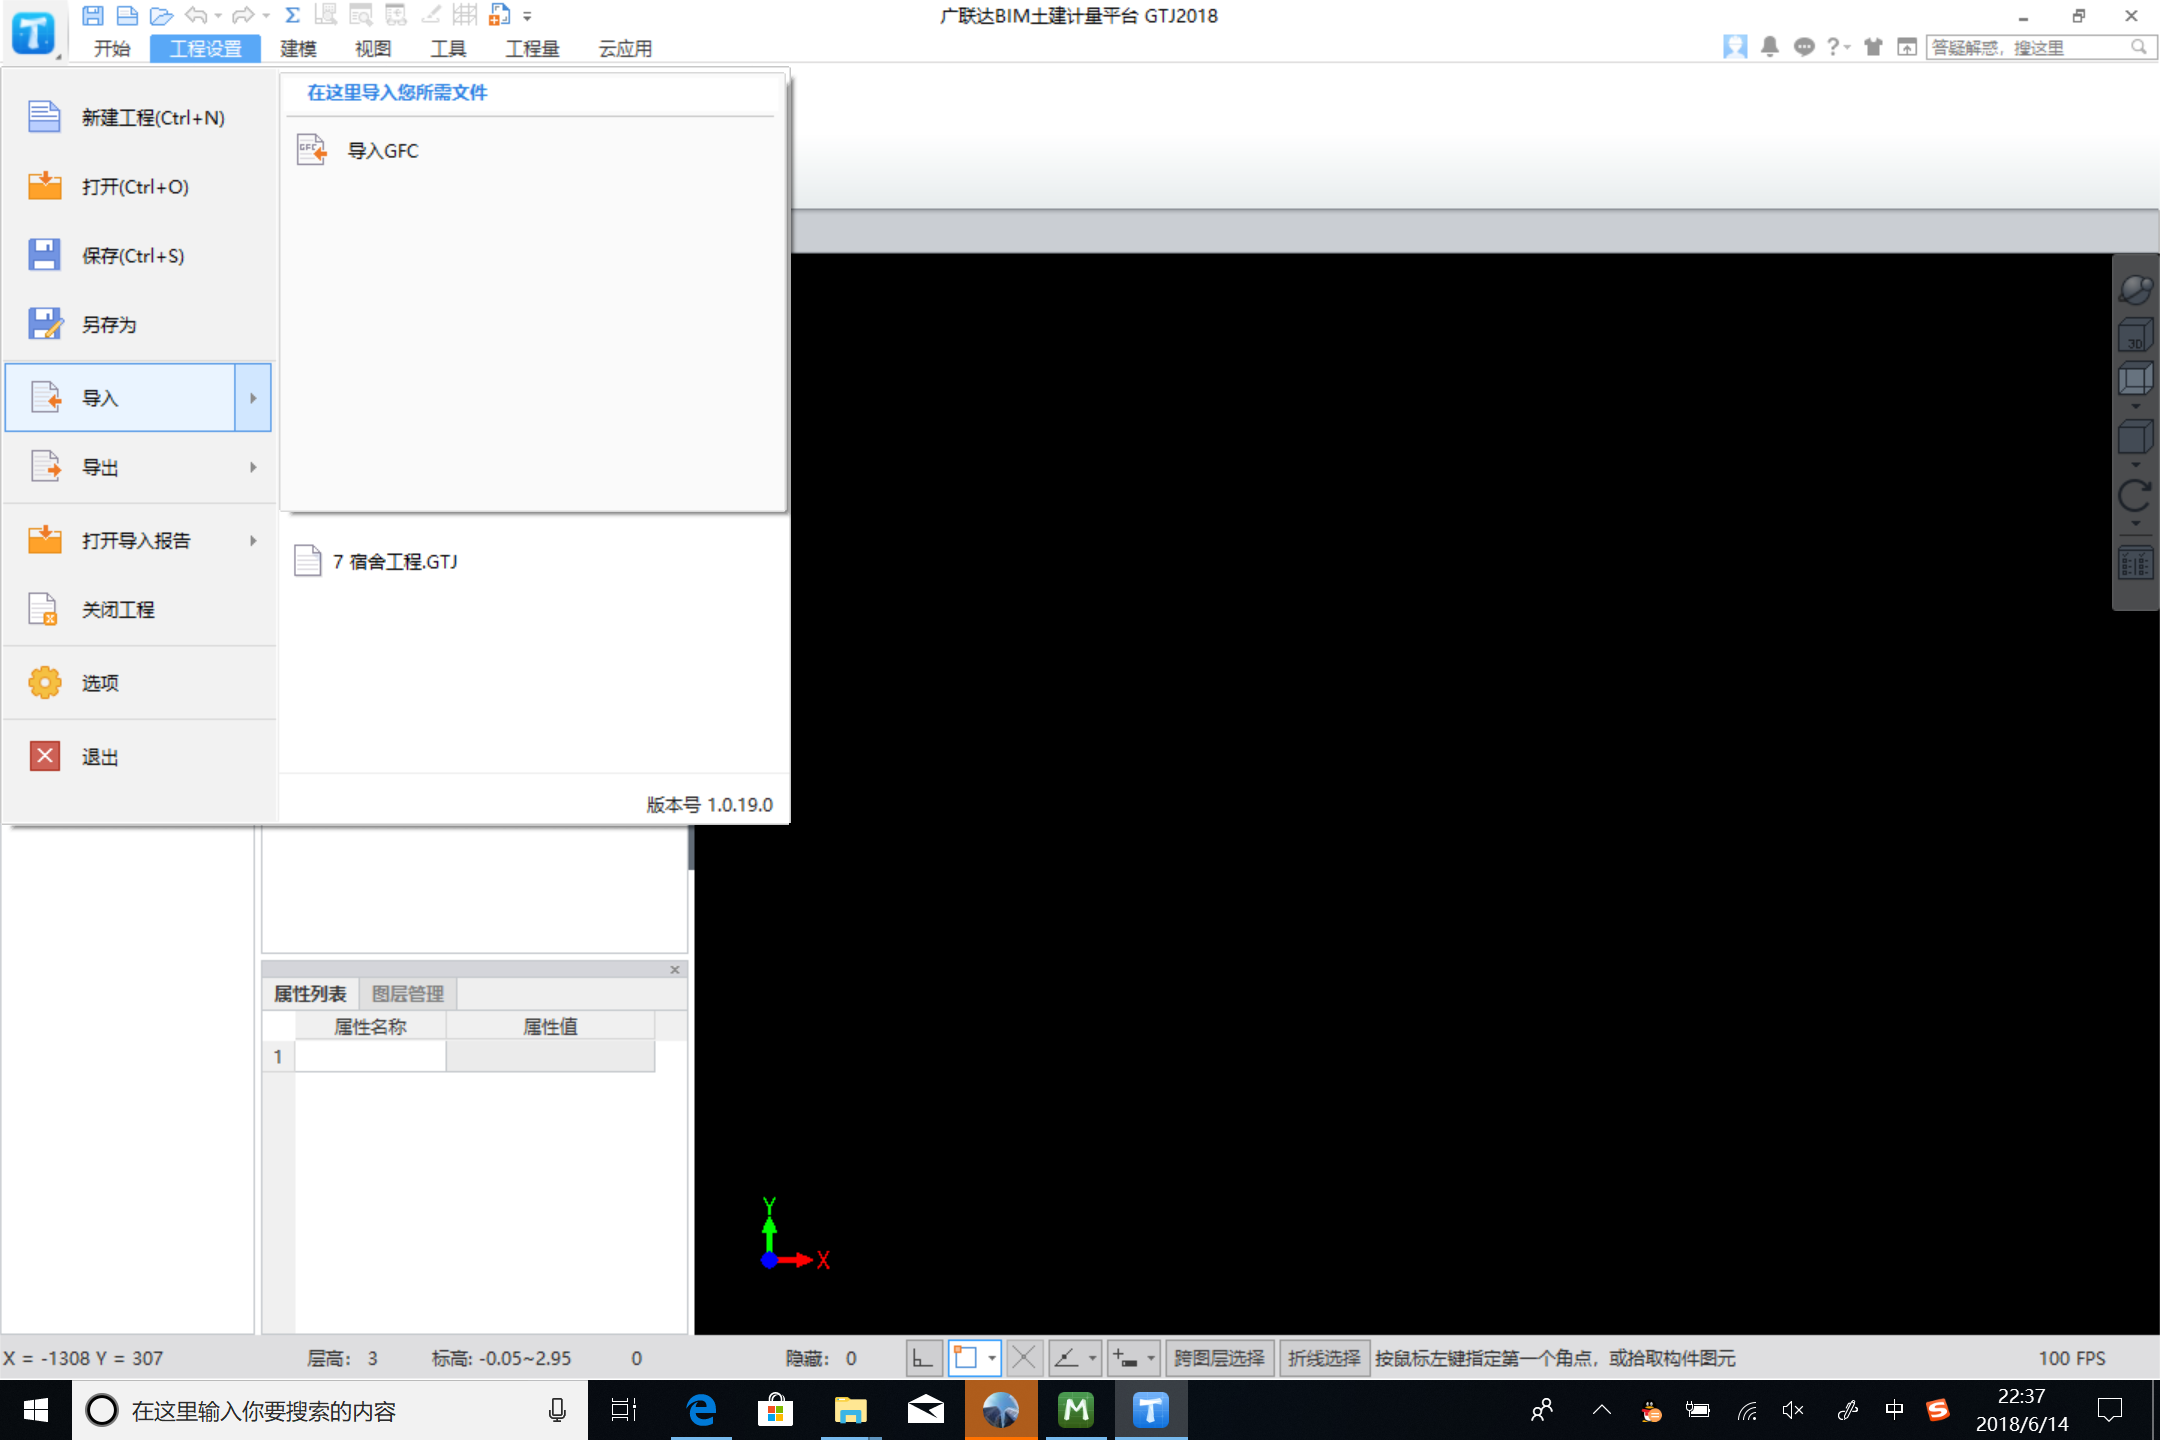This screenshot has height=1440, width=2160.
Task: Click the open folder icon in quick access toolbar
Action: (161, 15)
